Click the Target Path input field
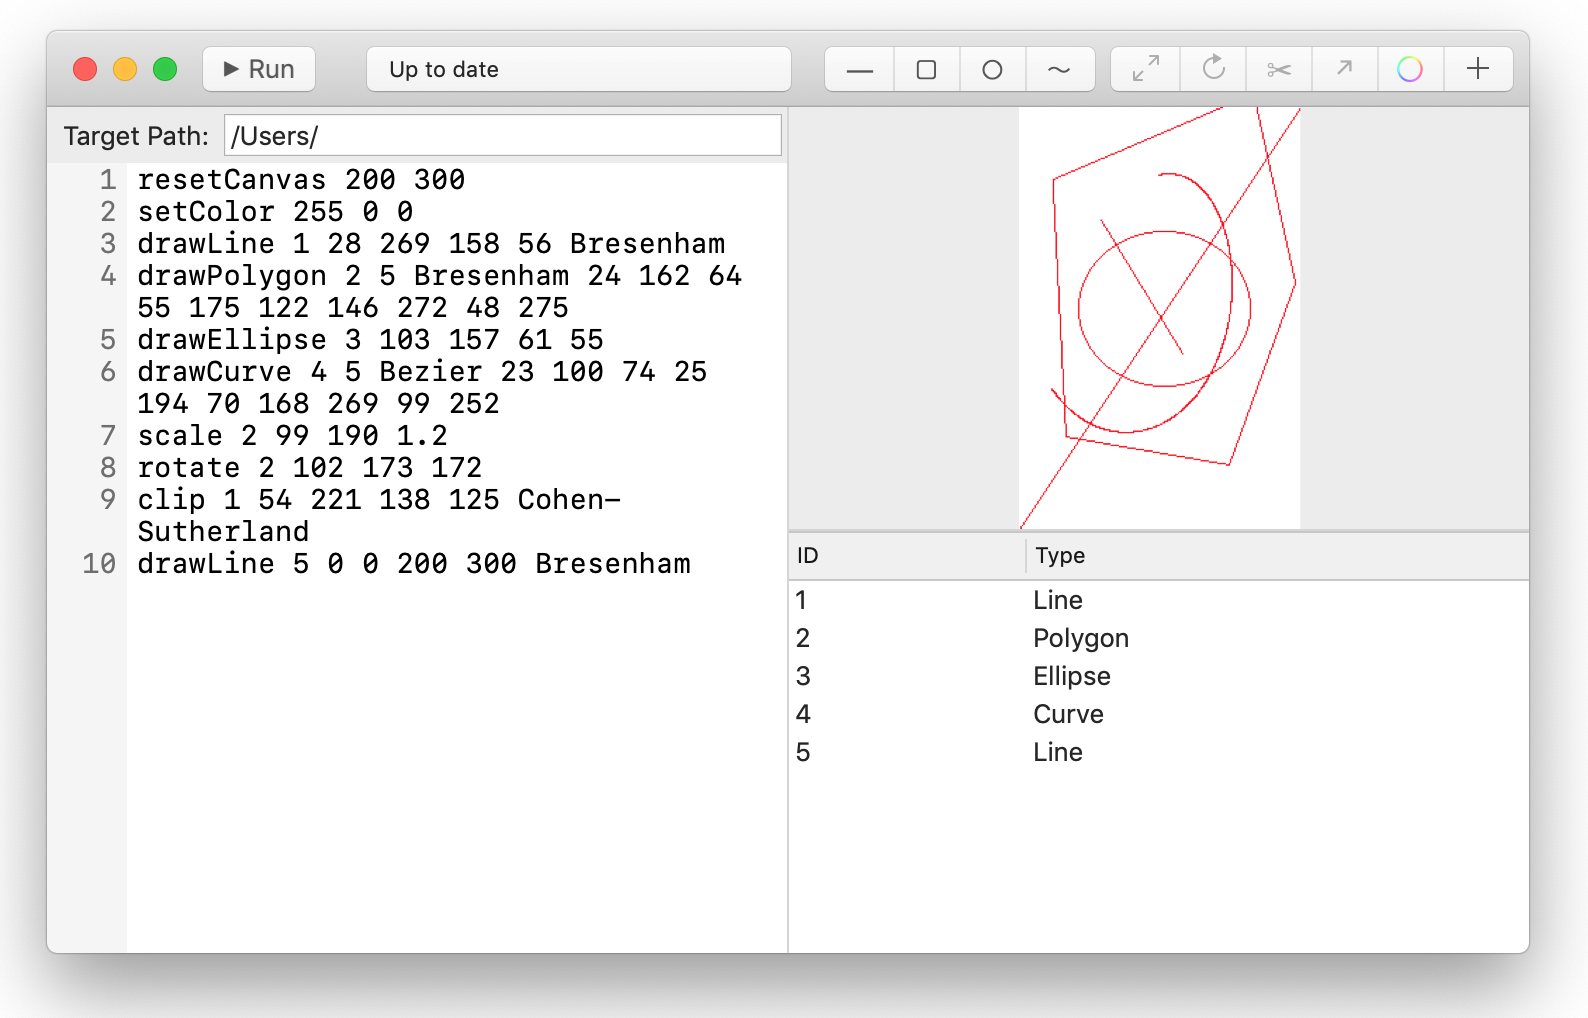The height and width of the screenshot is (1018, 1588). pyautogui.click(x=503, y=135)
